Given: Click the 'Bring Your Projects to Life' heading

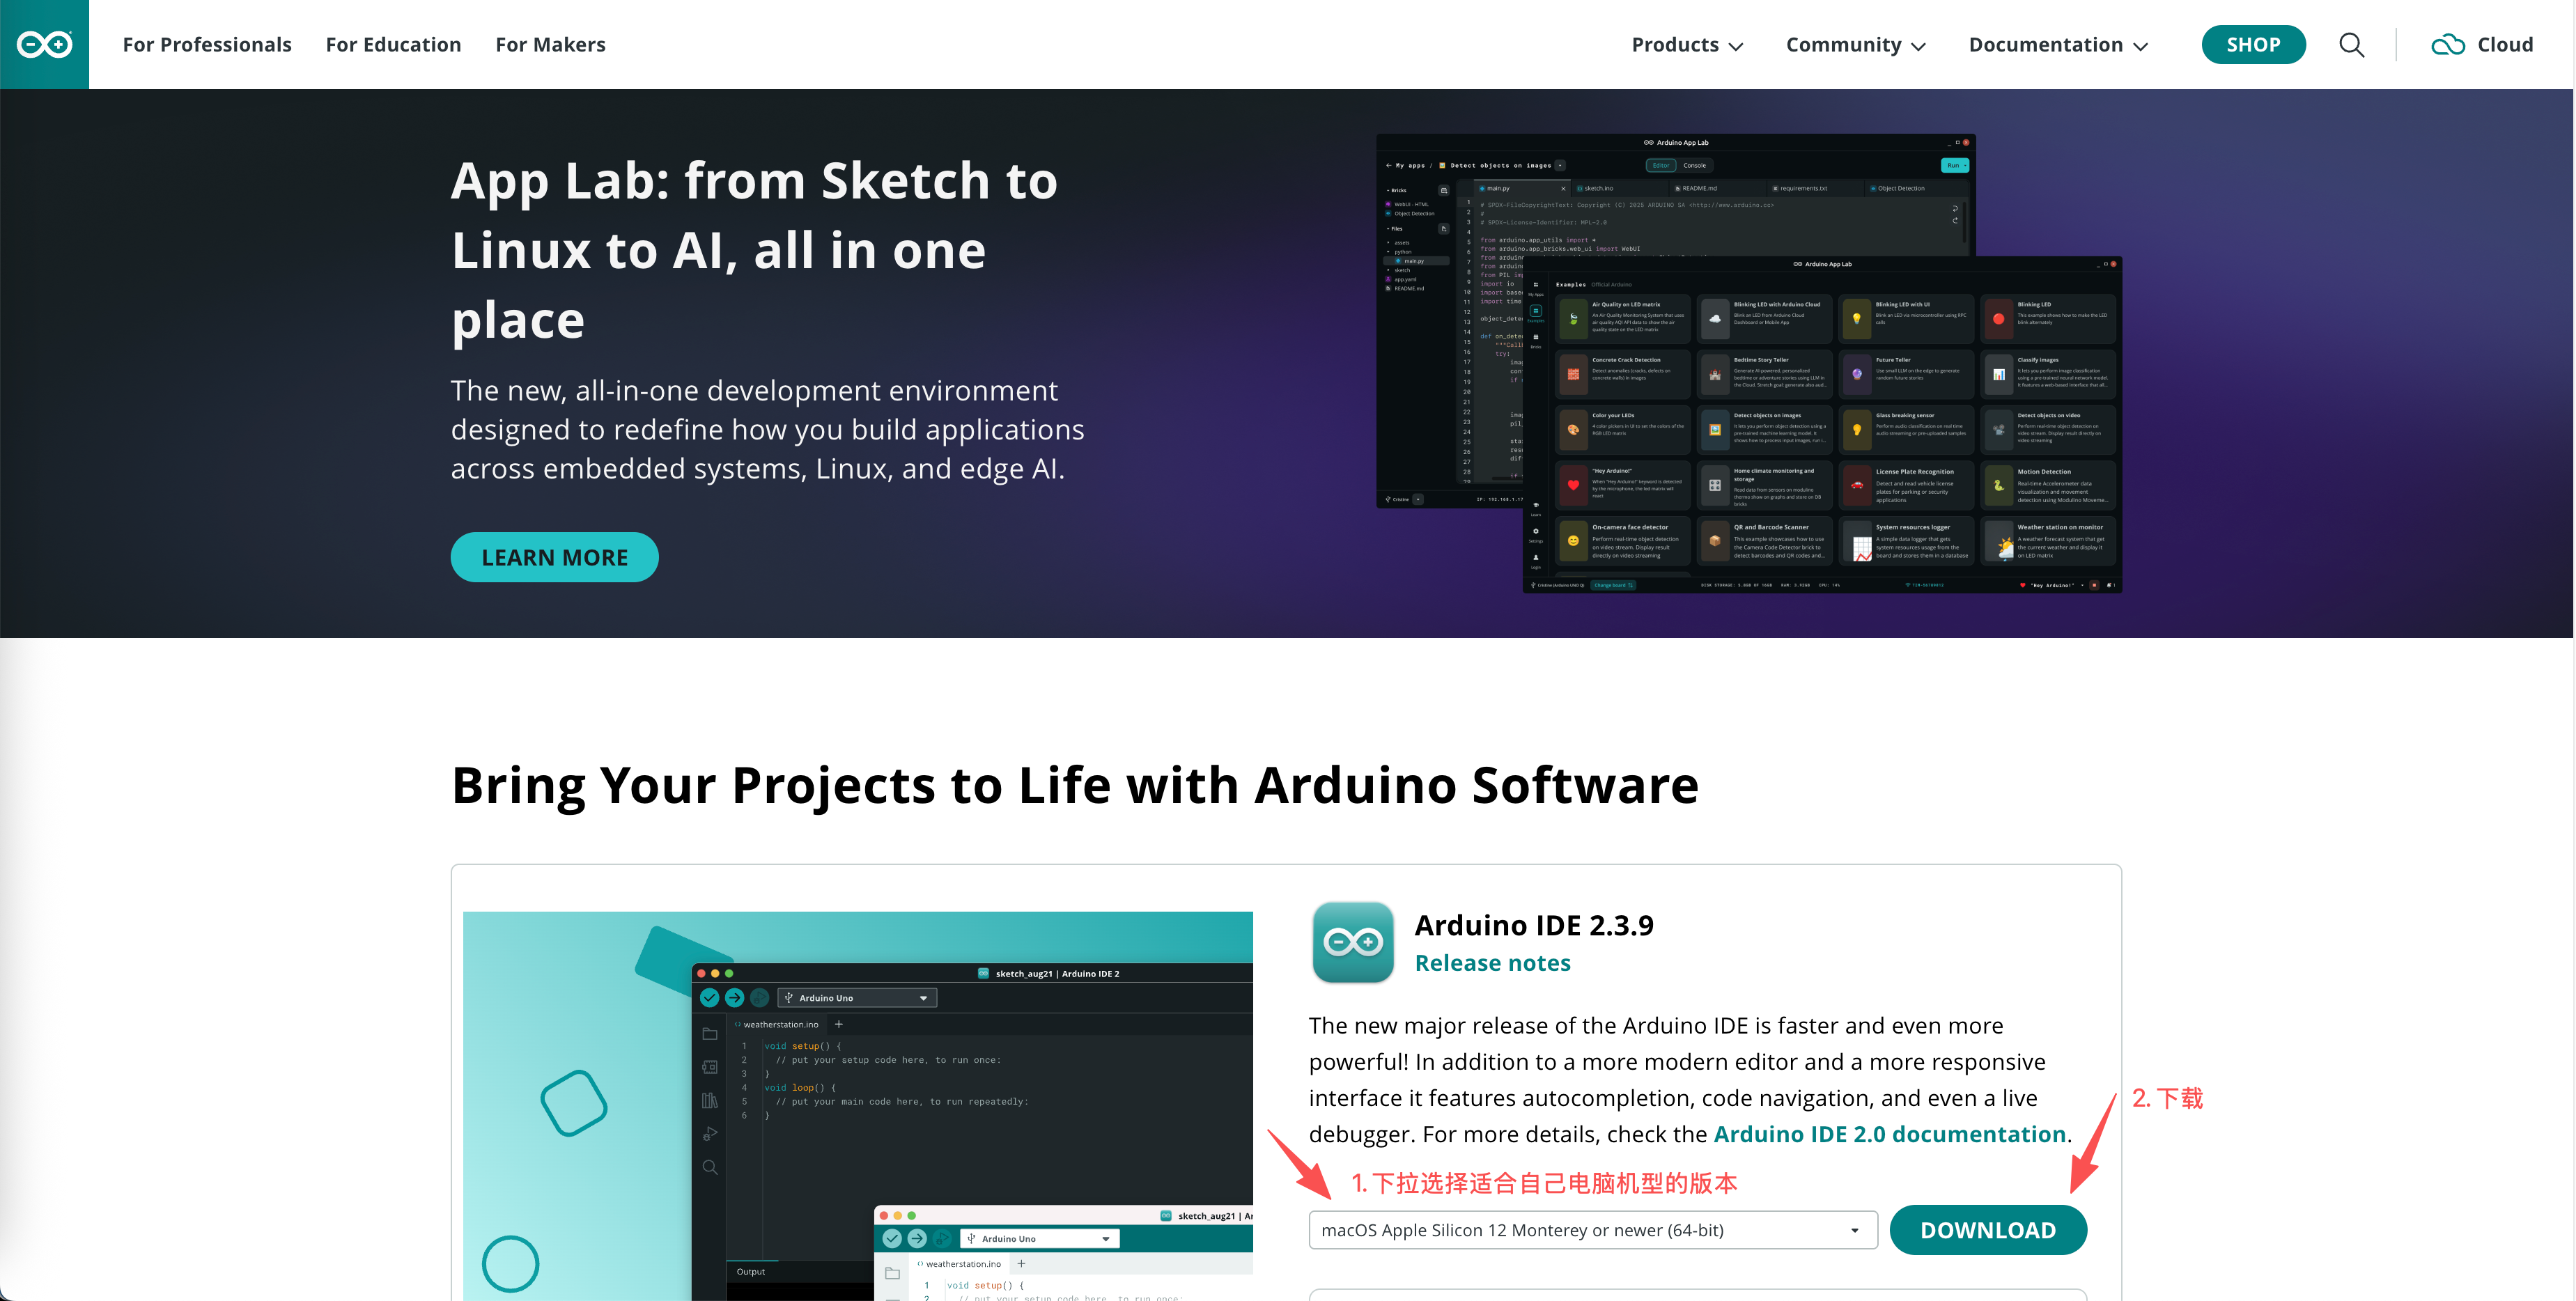Looking at the screenshot, I should (1075, 785).
